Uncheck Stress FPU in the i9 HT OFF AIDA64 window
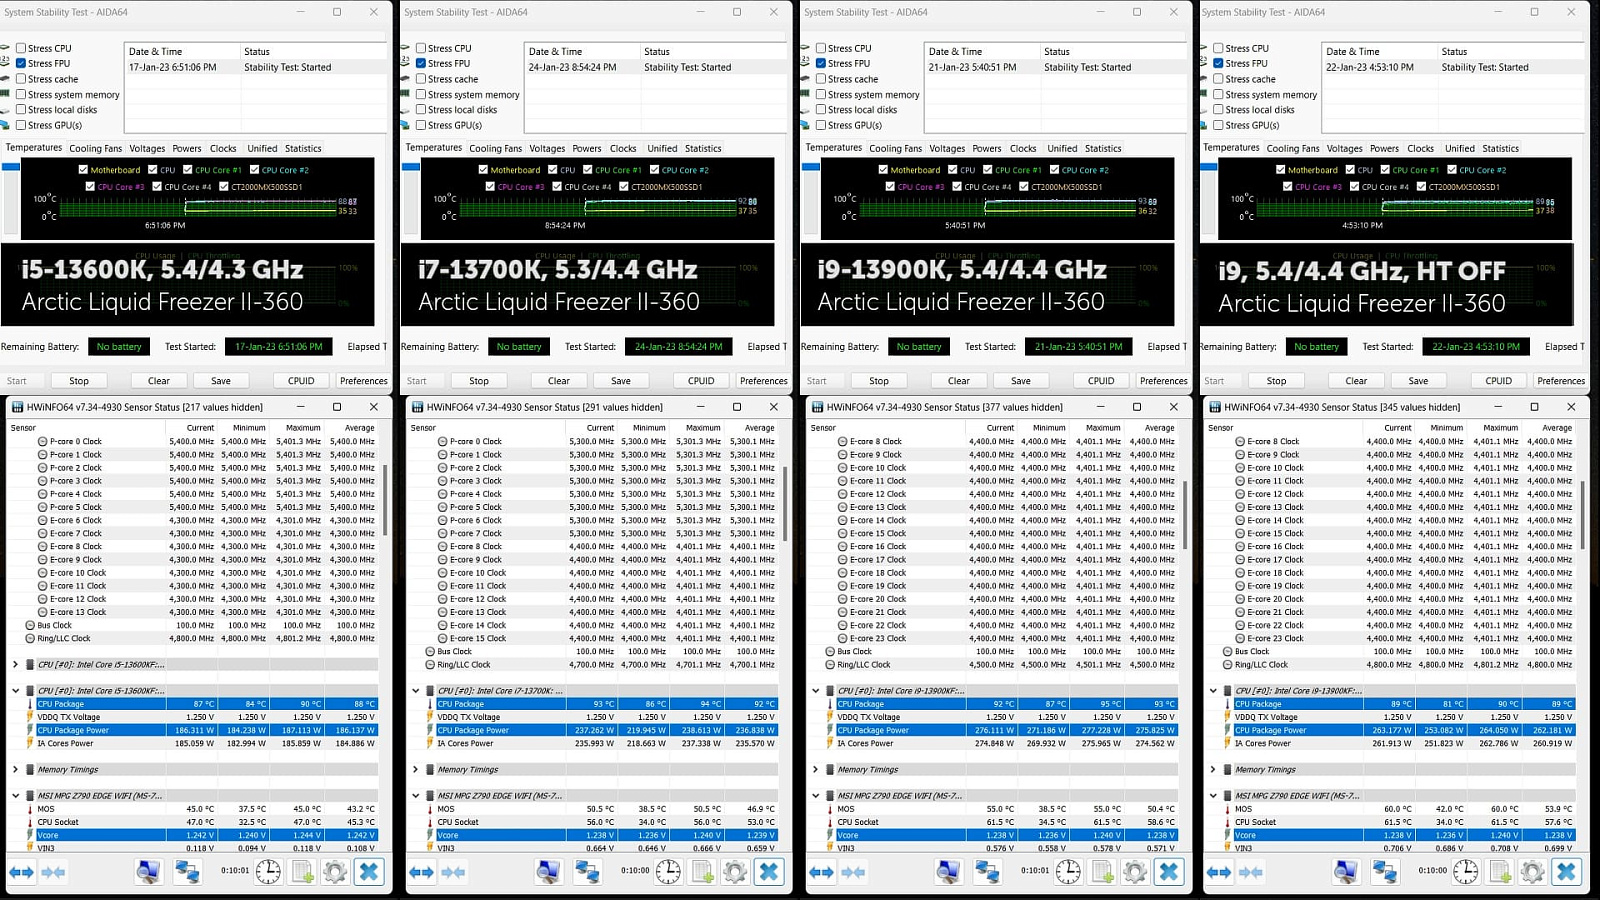This screenshot has width=1600, height=900. tap(1218, 63)
